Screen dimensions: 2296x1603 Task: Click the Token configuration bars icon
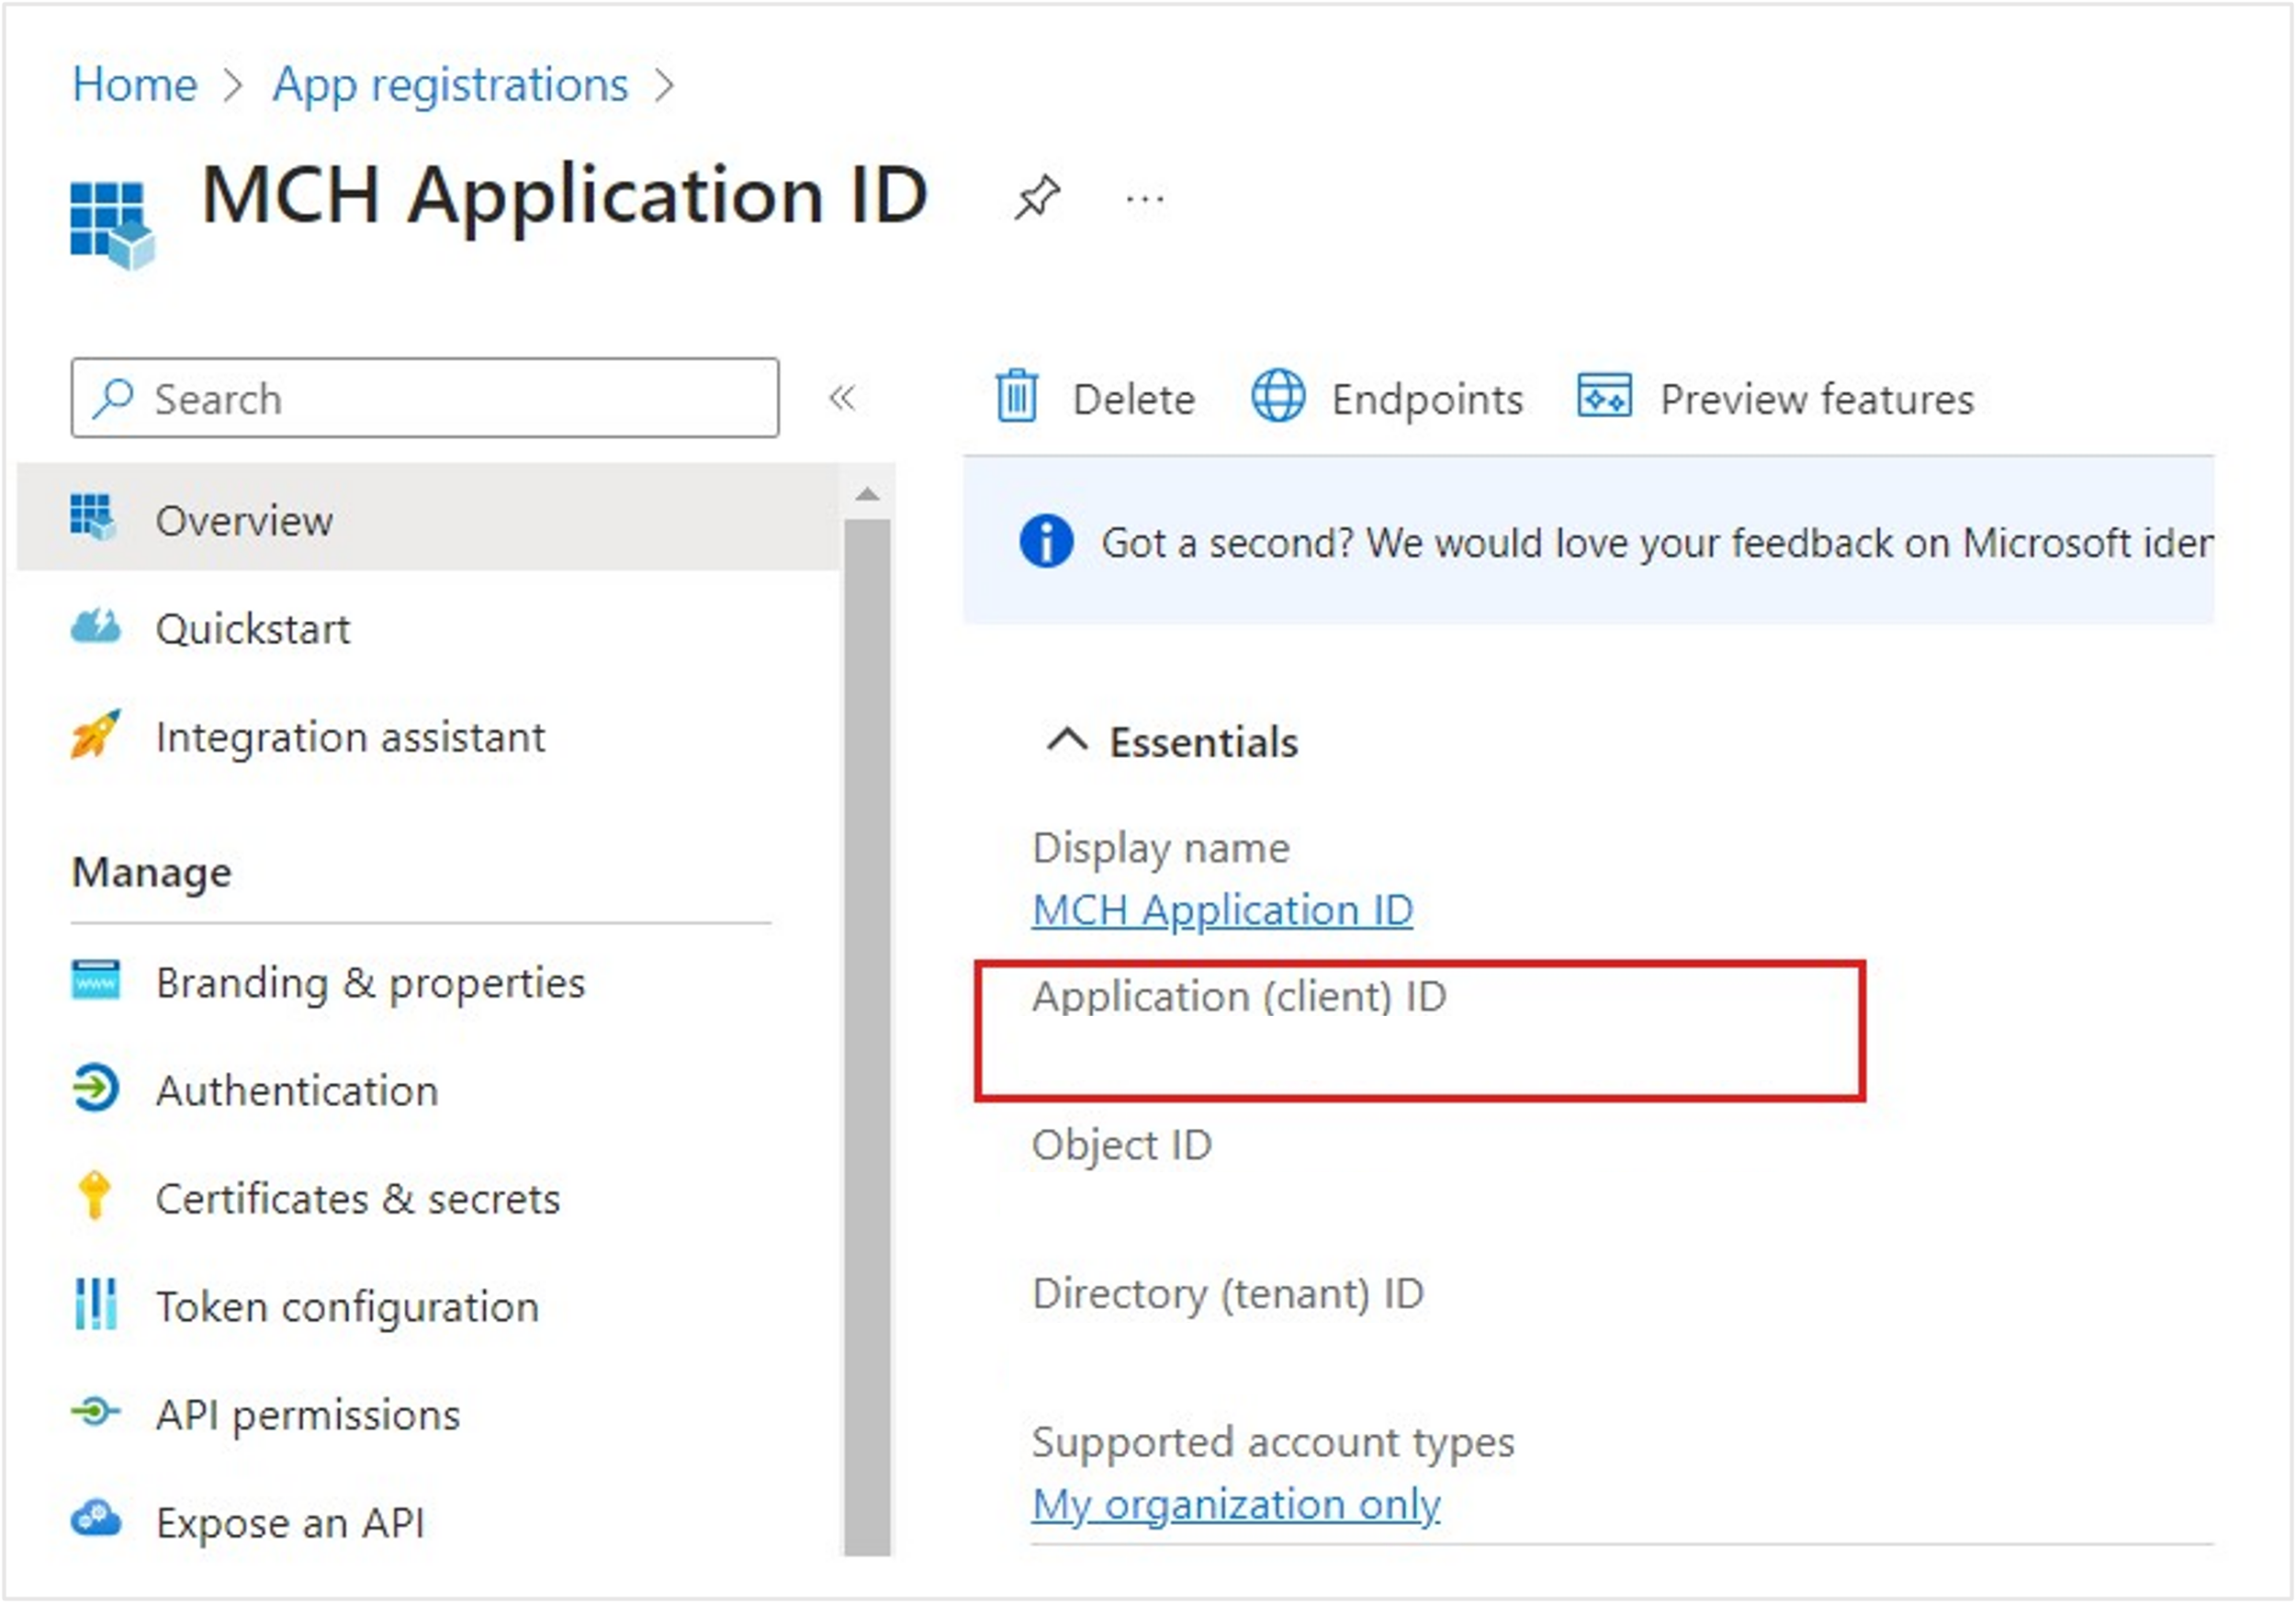coord(95,1304)
